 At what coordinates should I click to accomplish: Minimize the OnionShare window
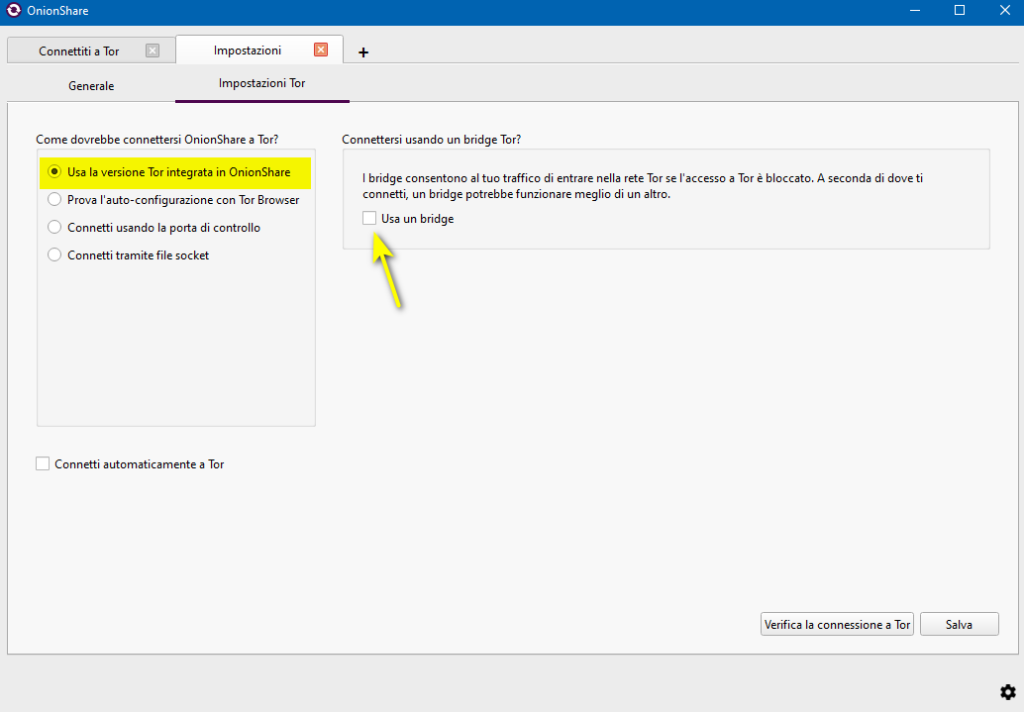point(913,11)
